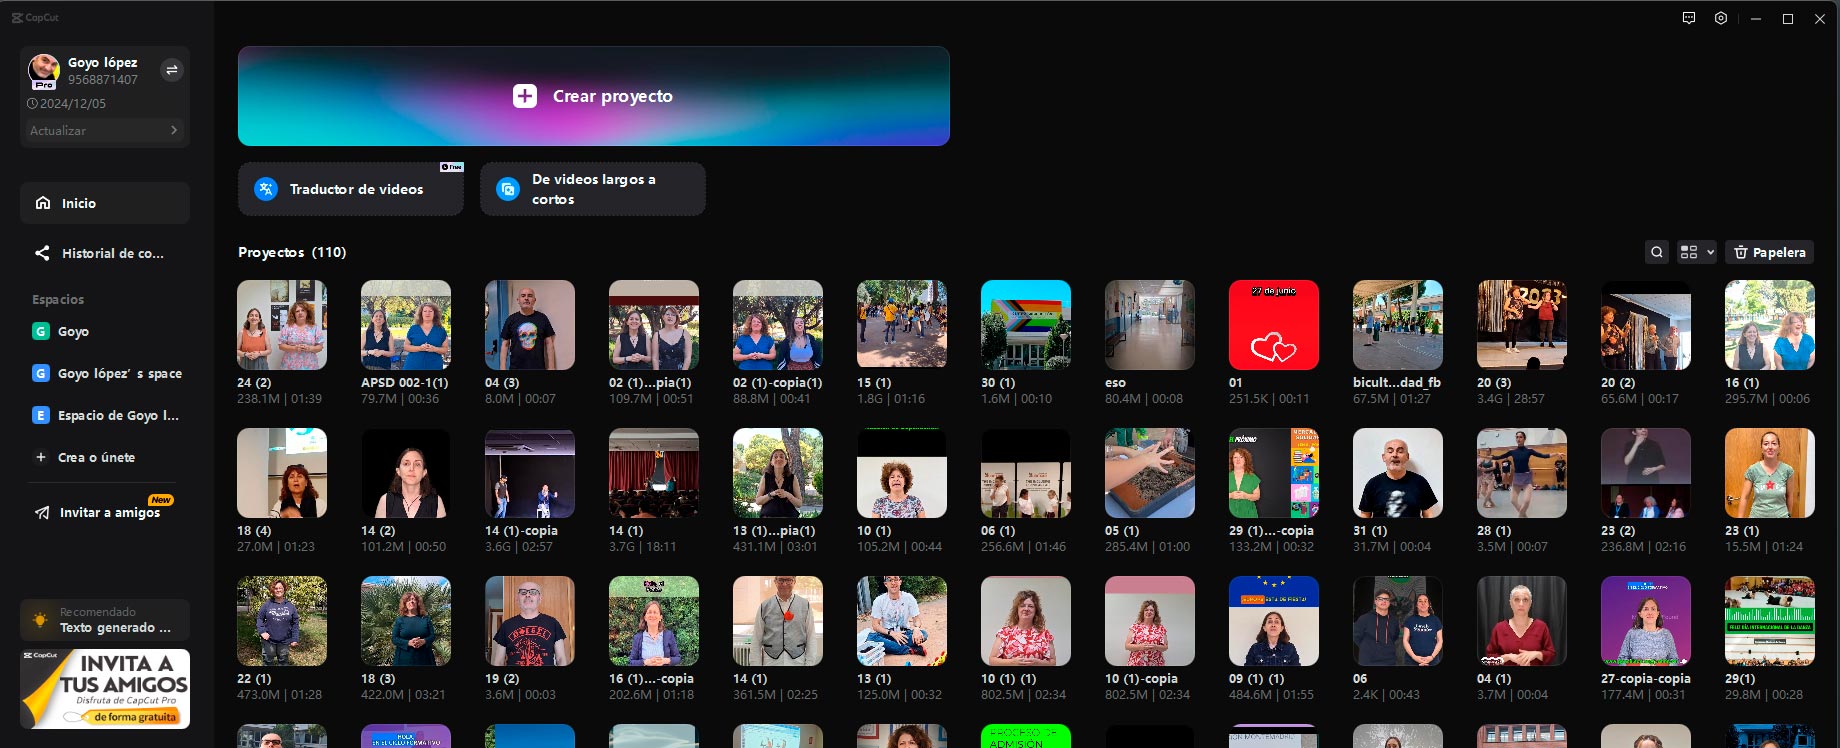Open the recommended Texto generado card
Image resolution: width=1840 pixels, height=748 pixels.
coord(105,620)
